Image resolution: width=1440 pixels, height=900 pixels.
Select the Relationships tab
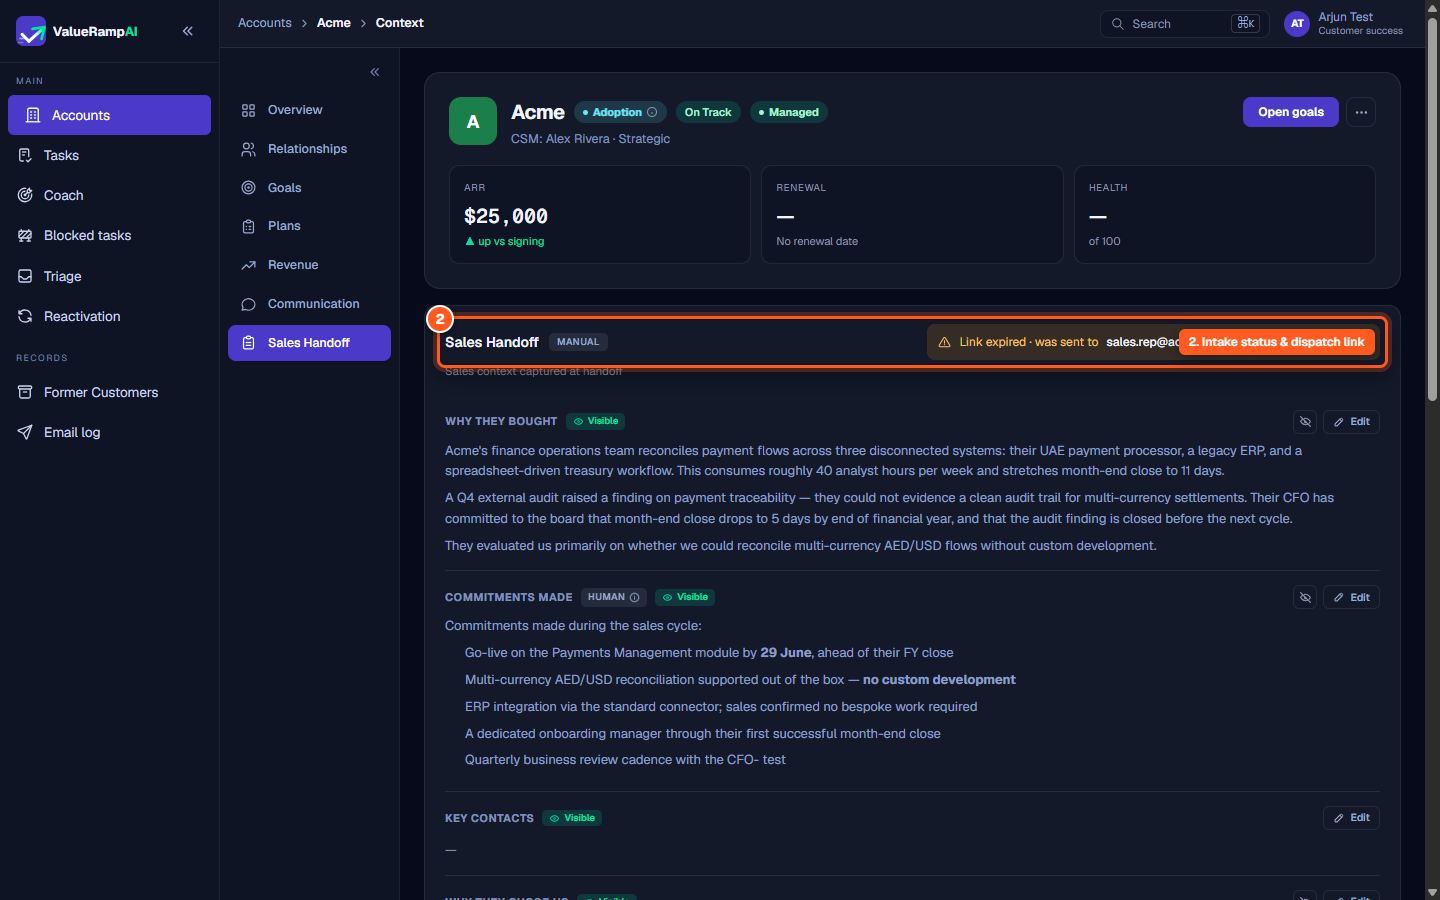[309, 149]
